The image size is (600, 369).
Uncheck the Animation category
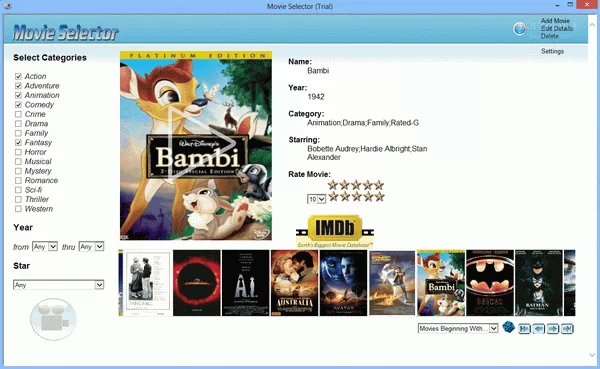[18, 95]
